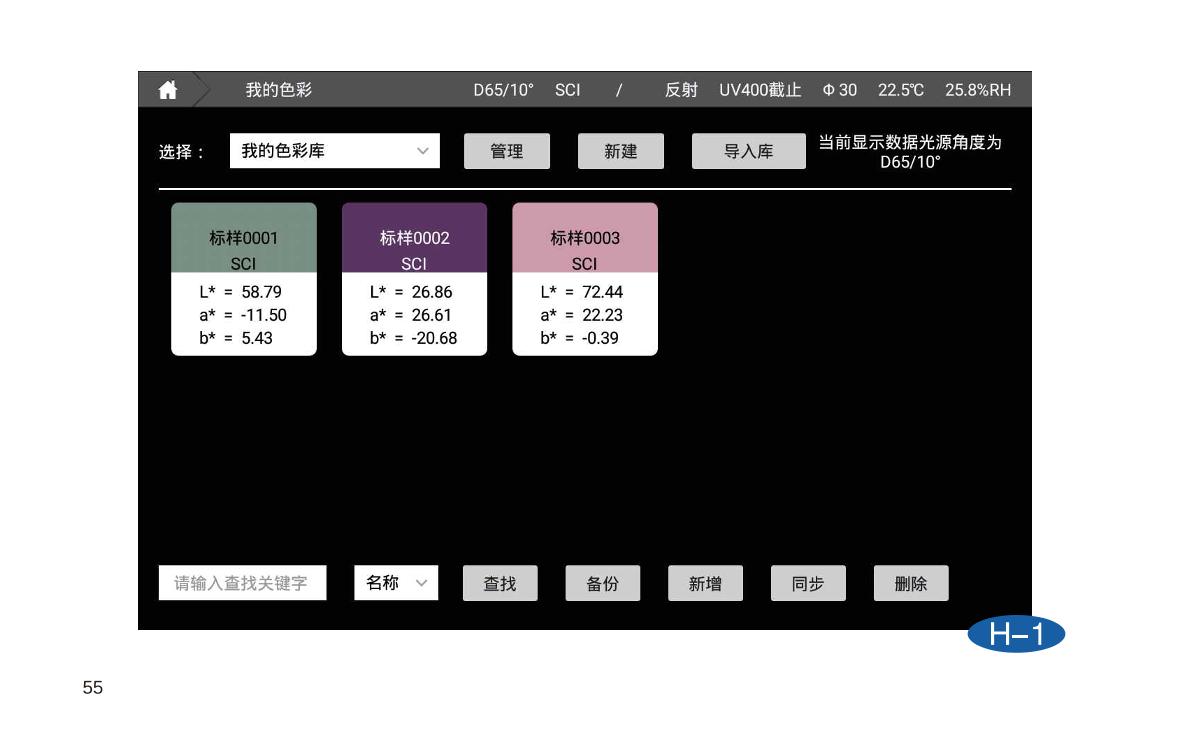Click the home icon in the top bar

point(168,90)
